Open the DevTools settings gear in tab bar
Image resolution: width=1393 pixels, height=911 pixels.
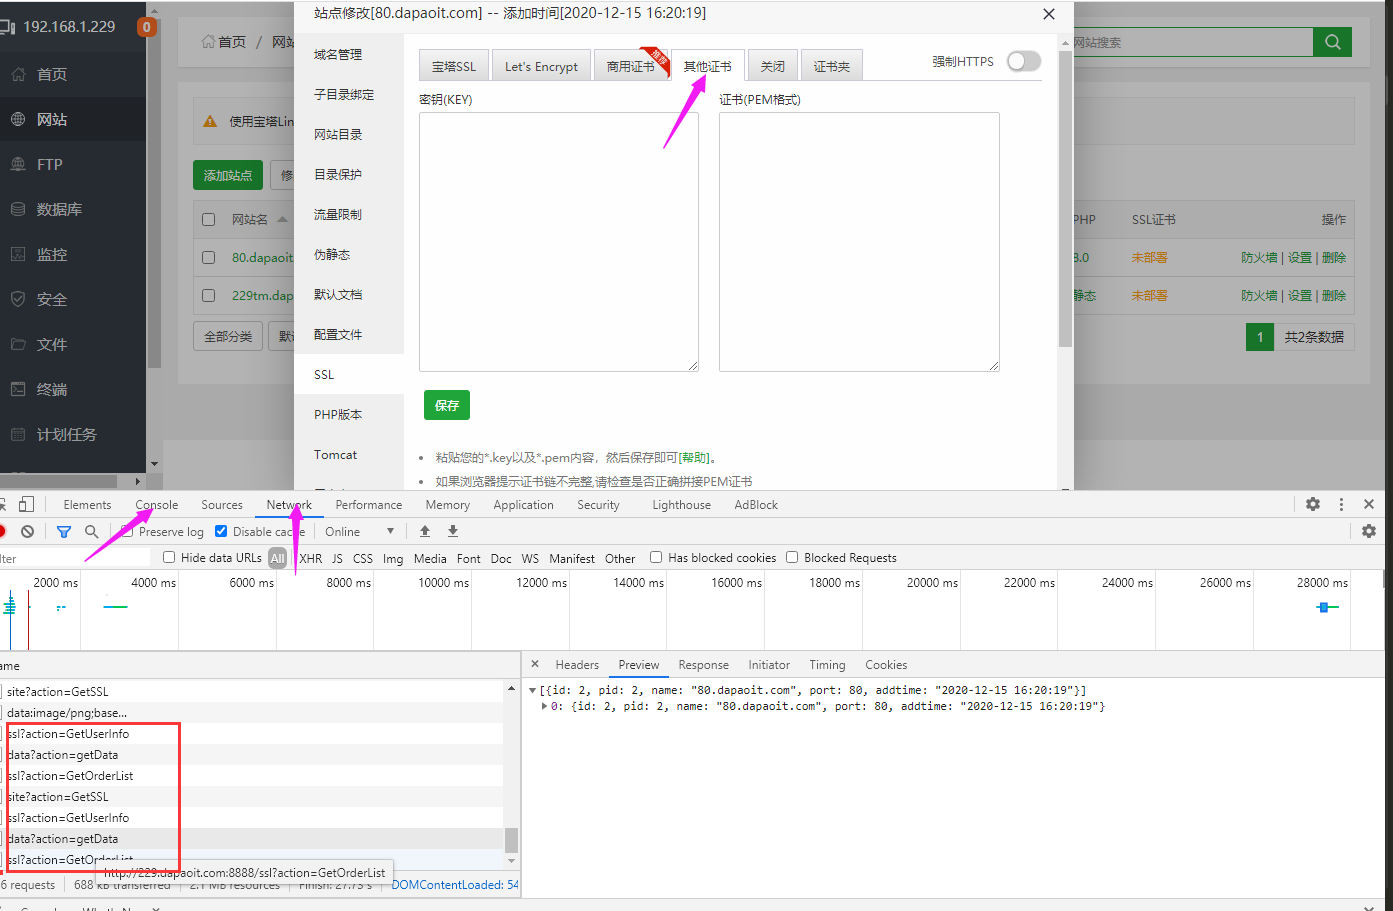coord(1313,504)
